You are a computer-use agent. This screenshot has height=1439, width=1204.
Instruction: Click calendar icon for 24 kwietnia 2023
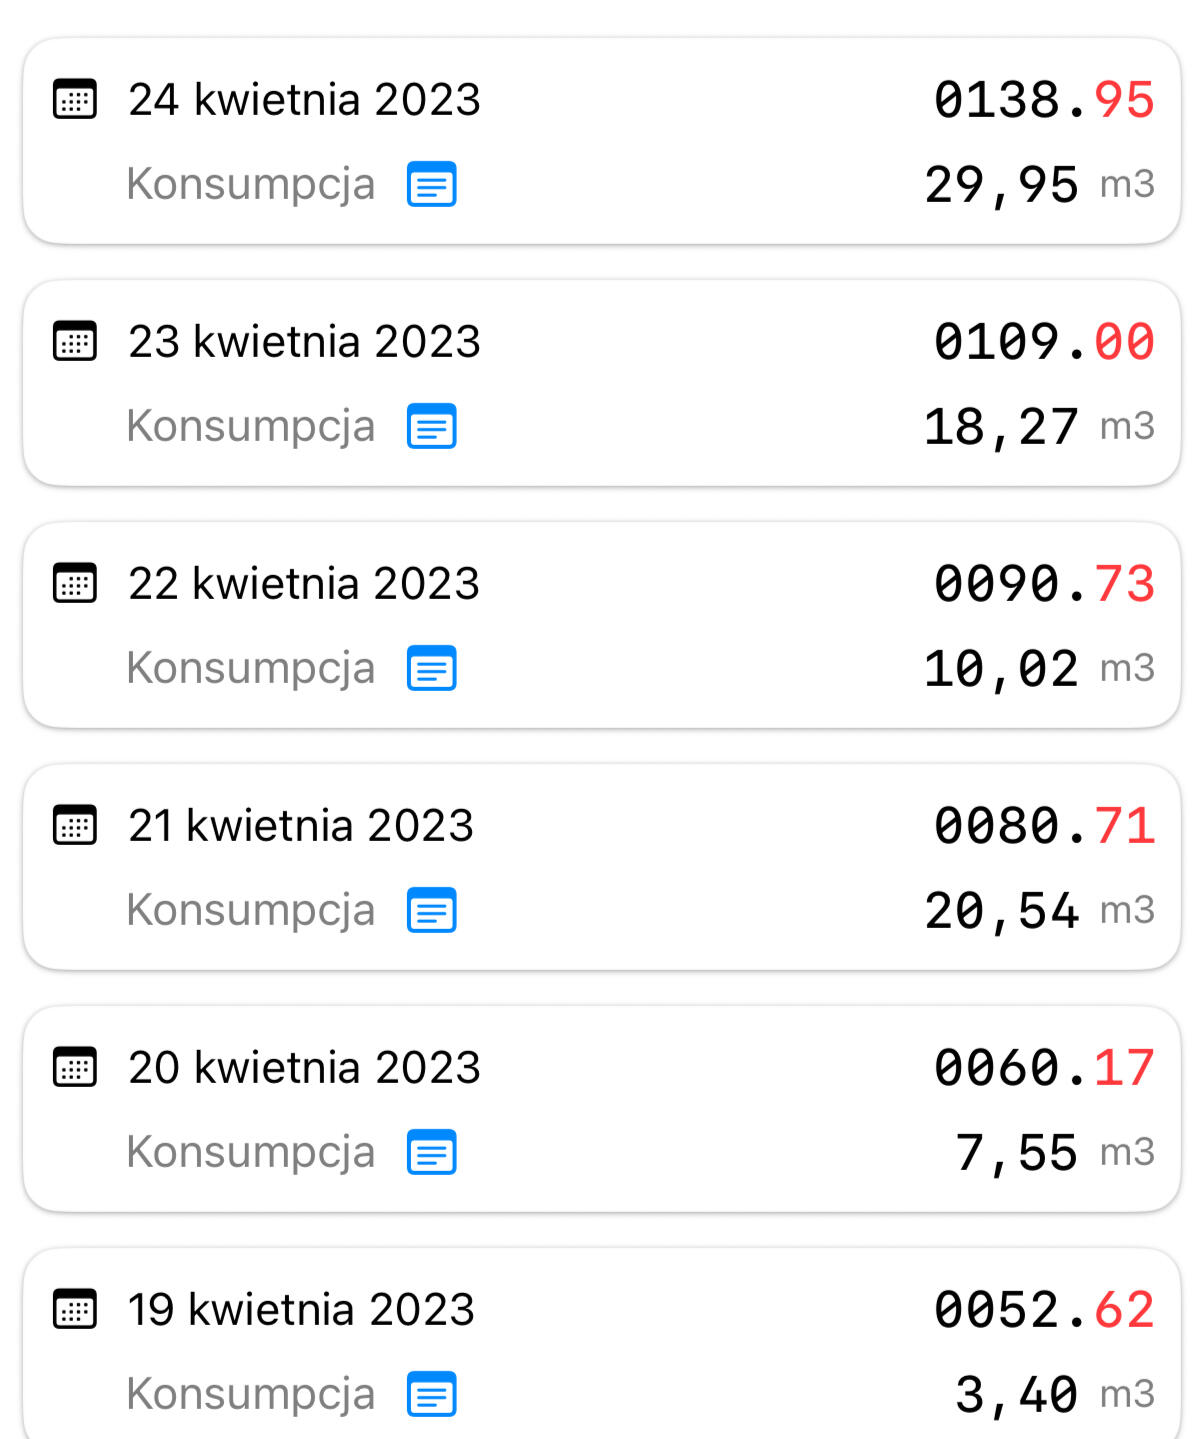tap(75, 99)
